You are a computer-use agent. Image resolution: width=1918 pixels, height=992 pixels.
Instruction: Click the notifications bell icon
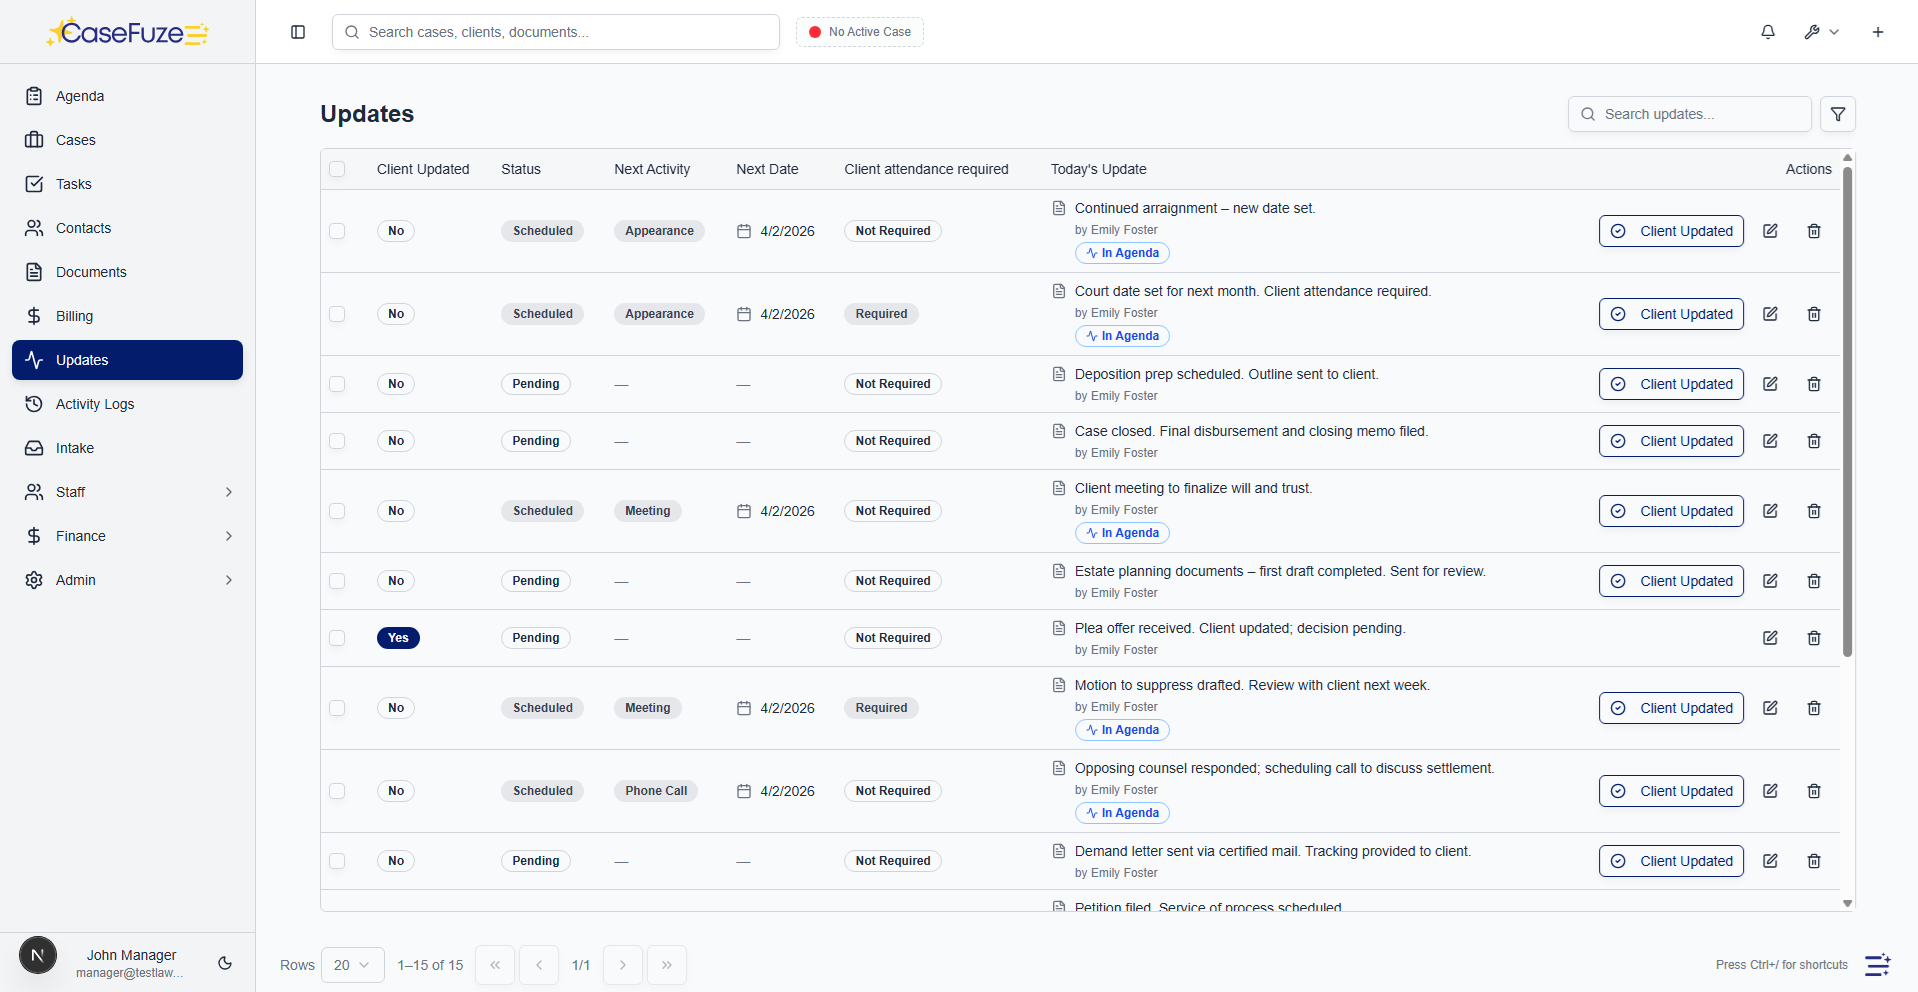point(1767,31)
